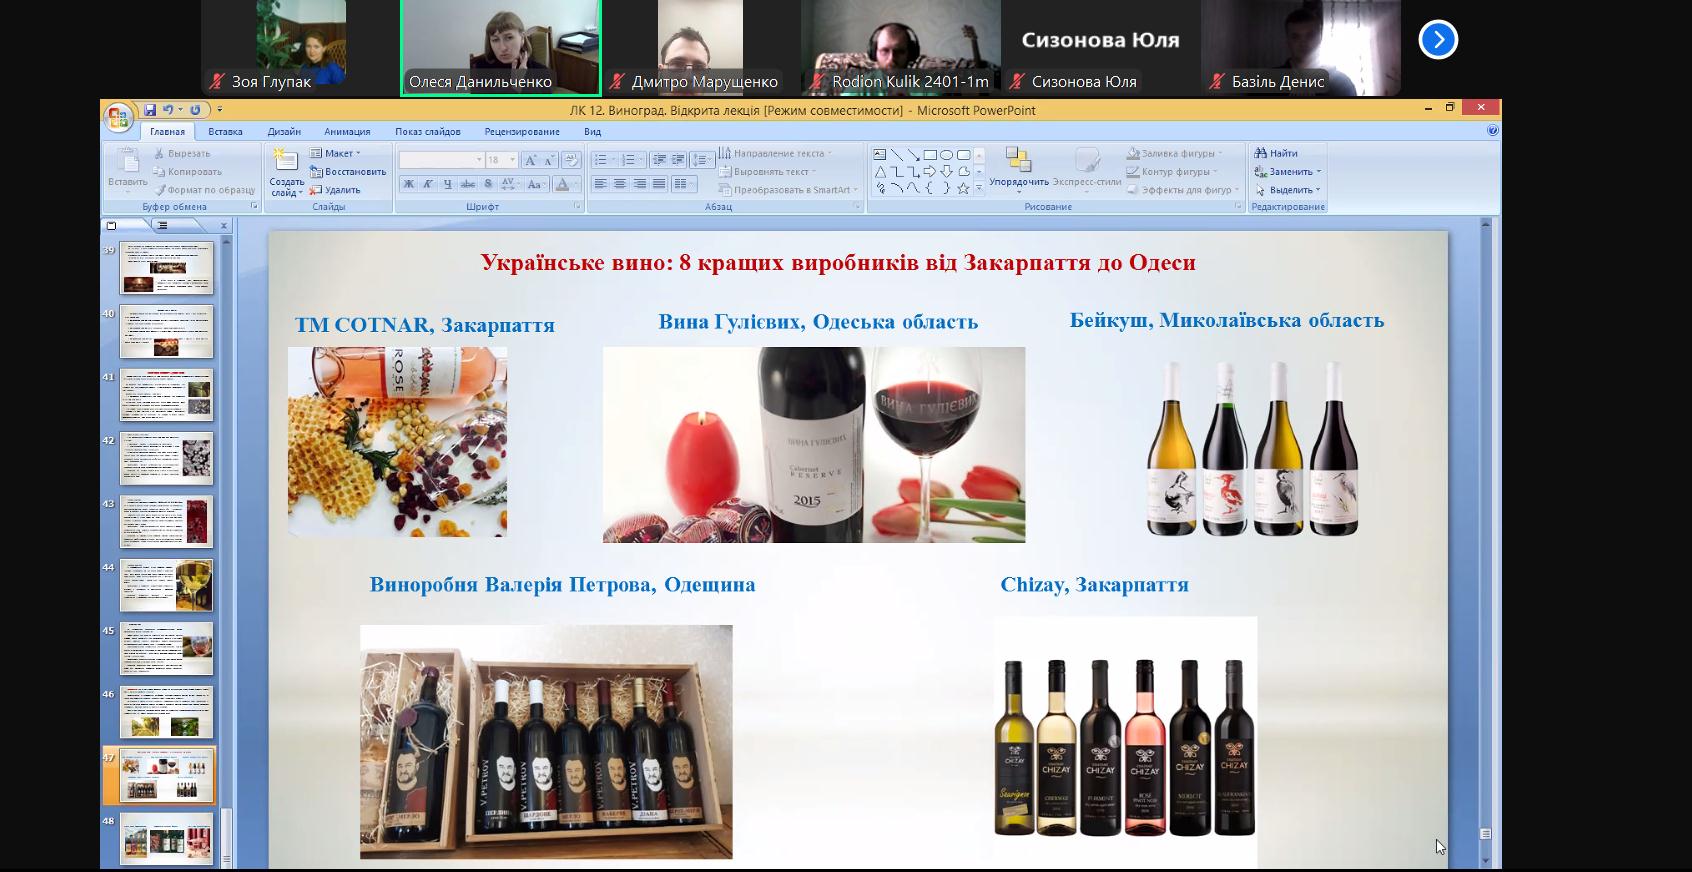Viewport: 1692px width, 872px height.
Task: Clear all formatting with the eraser icon
Action: click(x=571, y=160)
